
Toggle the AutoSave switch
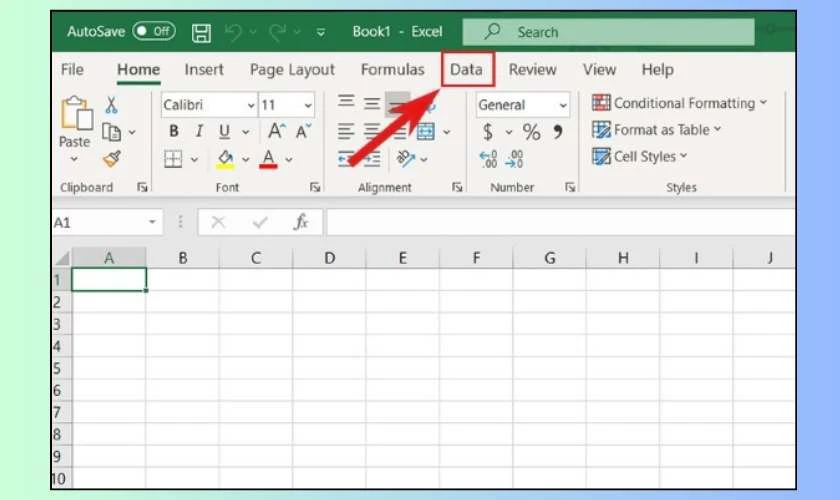pos(154,31)
